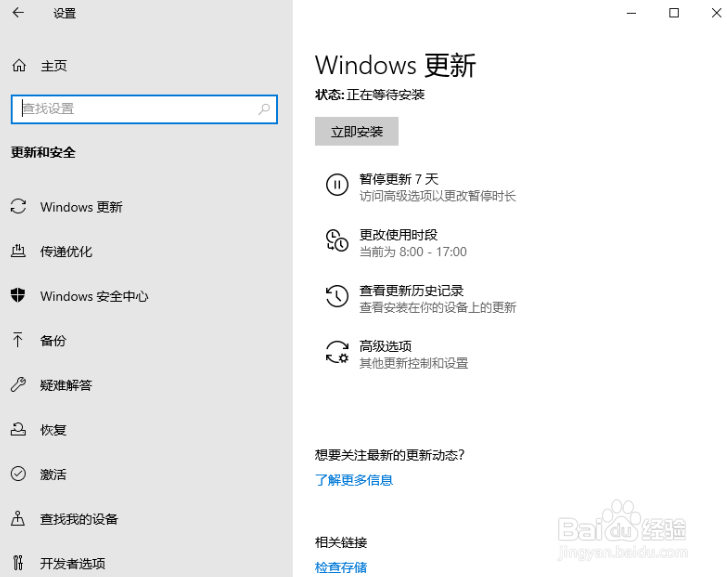
Task: Open the 主页 home icon
Action: pyautogui.click(x=19, y=65)
